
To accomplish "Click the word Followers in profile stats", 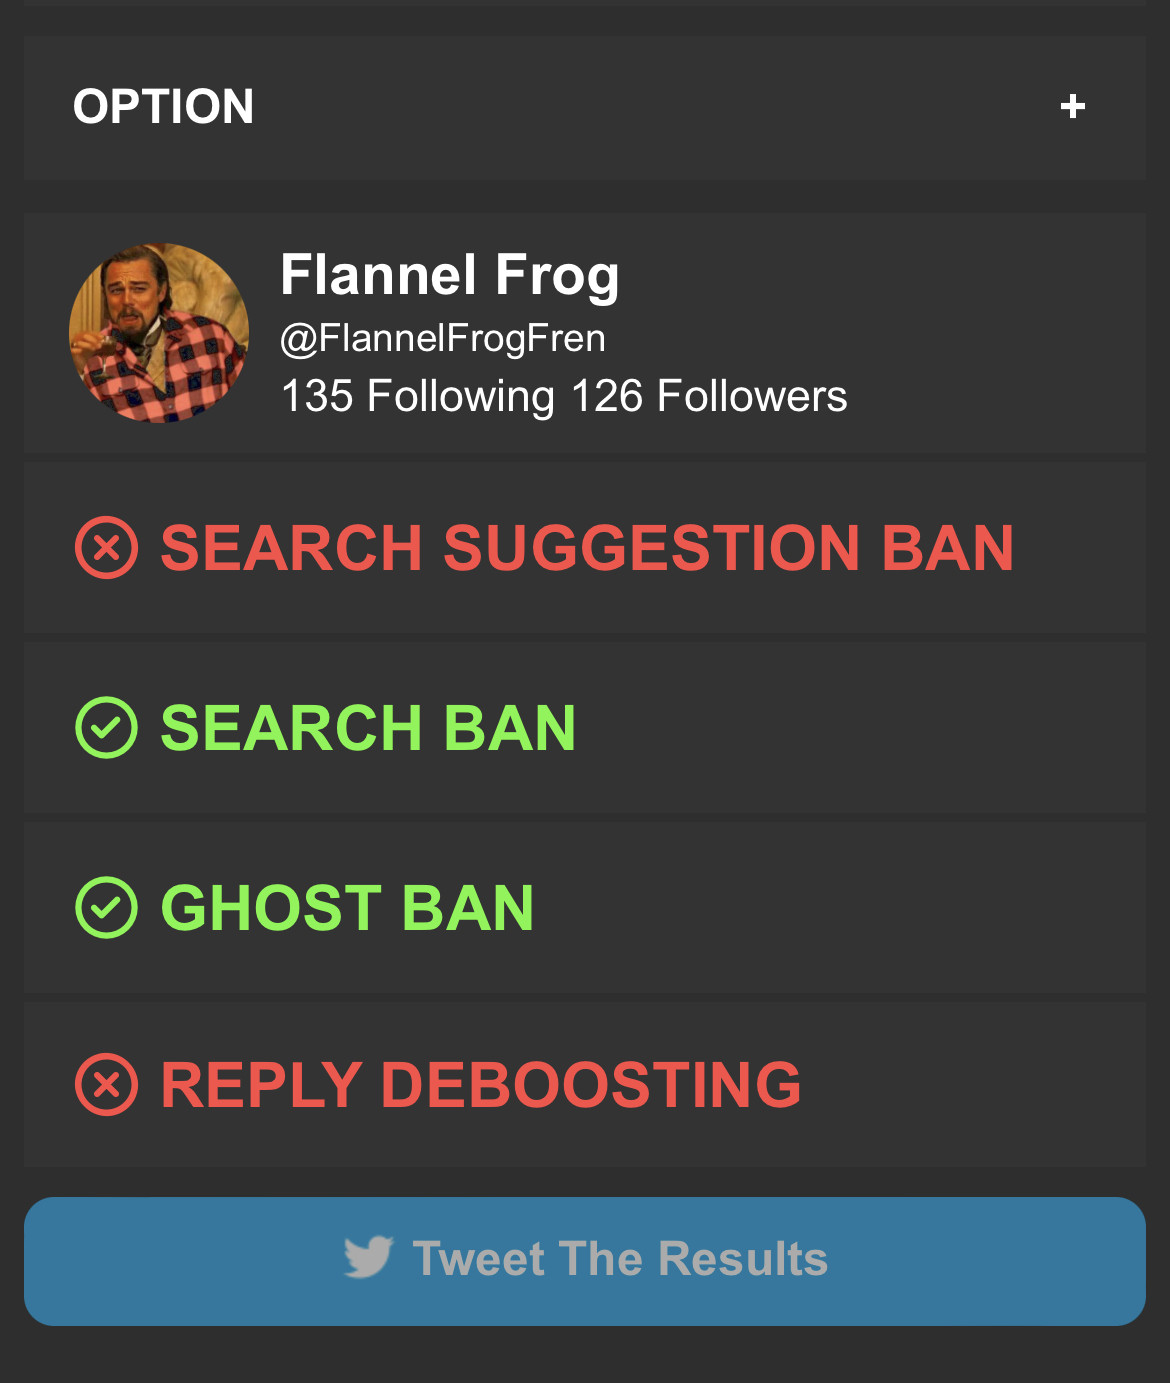I will click(x=752, y=396).
